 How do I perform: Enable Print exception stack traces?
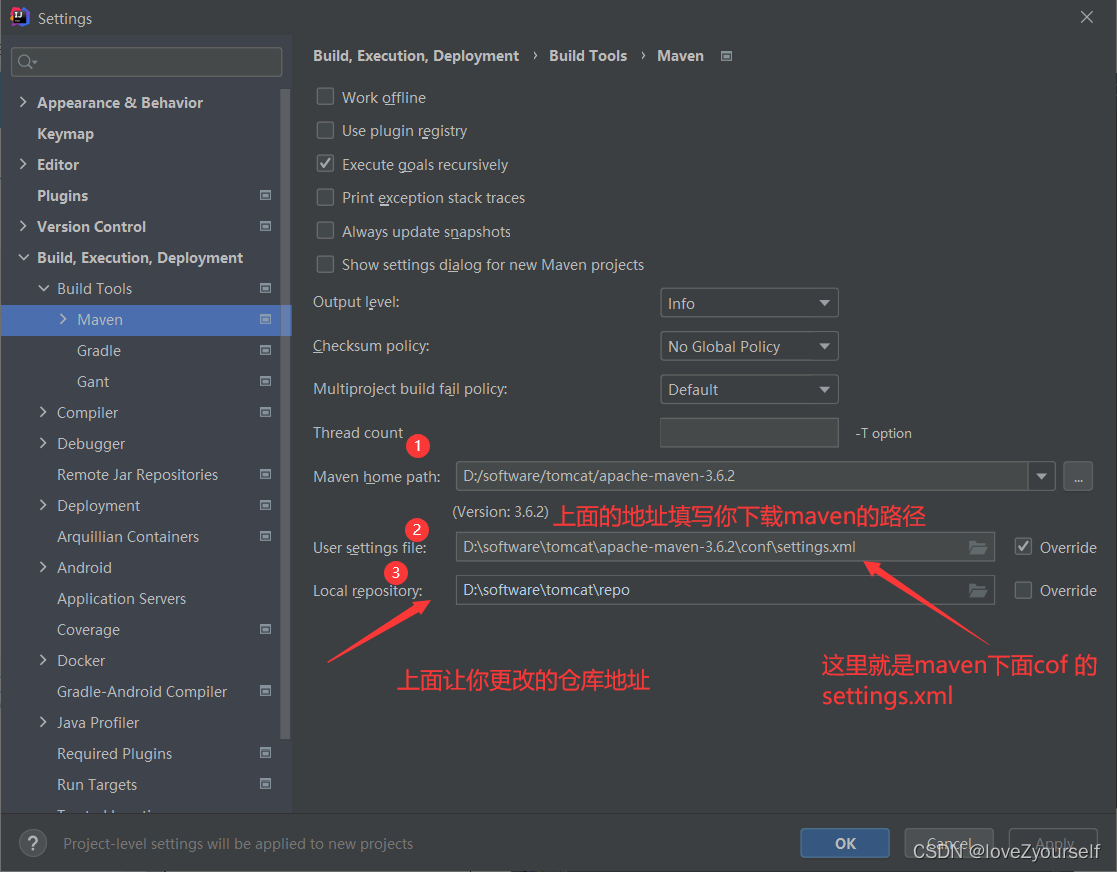[x=326, y=197]
